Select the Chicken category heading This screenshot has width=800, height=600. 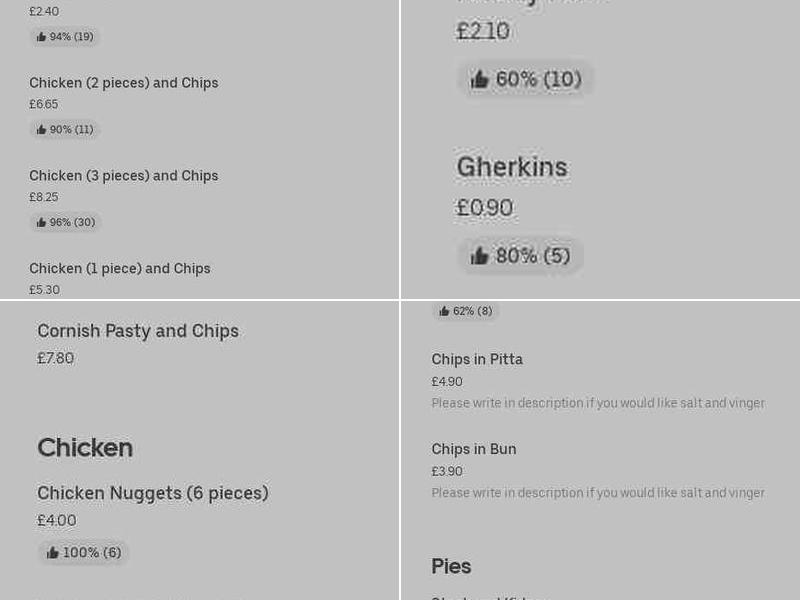click(x=85, y=448)
